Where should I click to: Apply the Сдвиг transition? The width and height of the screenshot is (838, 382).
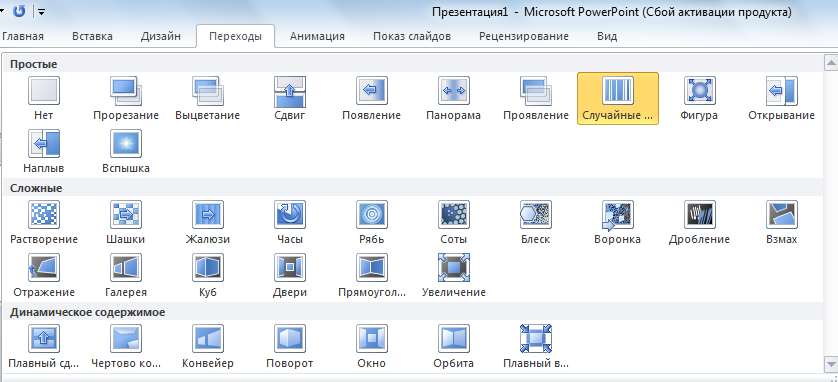pos(290,98)
